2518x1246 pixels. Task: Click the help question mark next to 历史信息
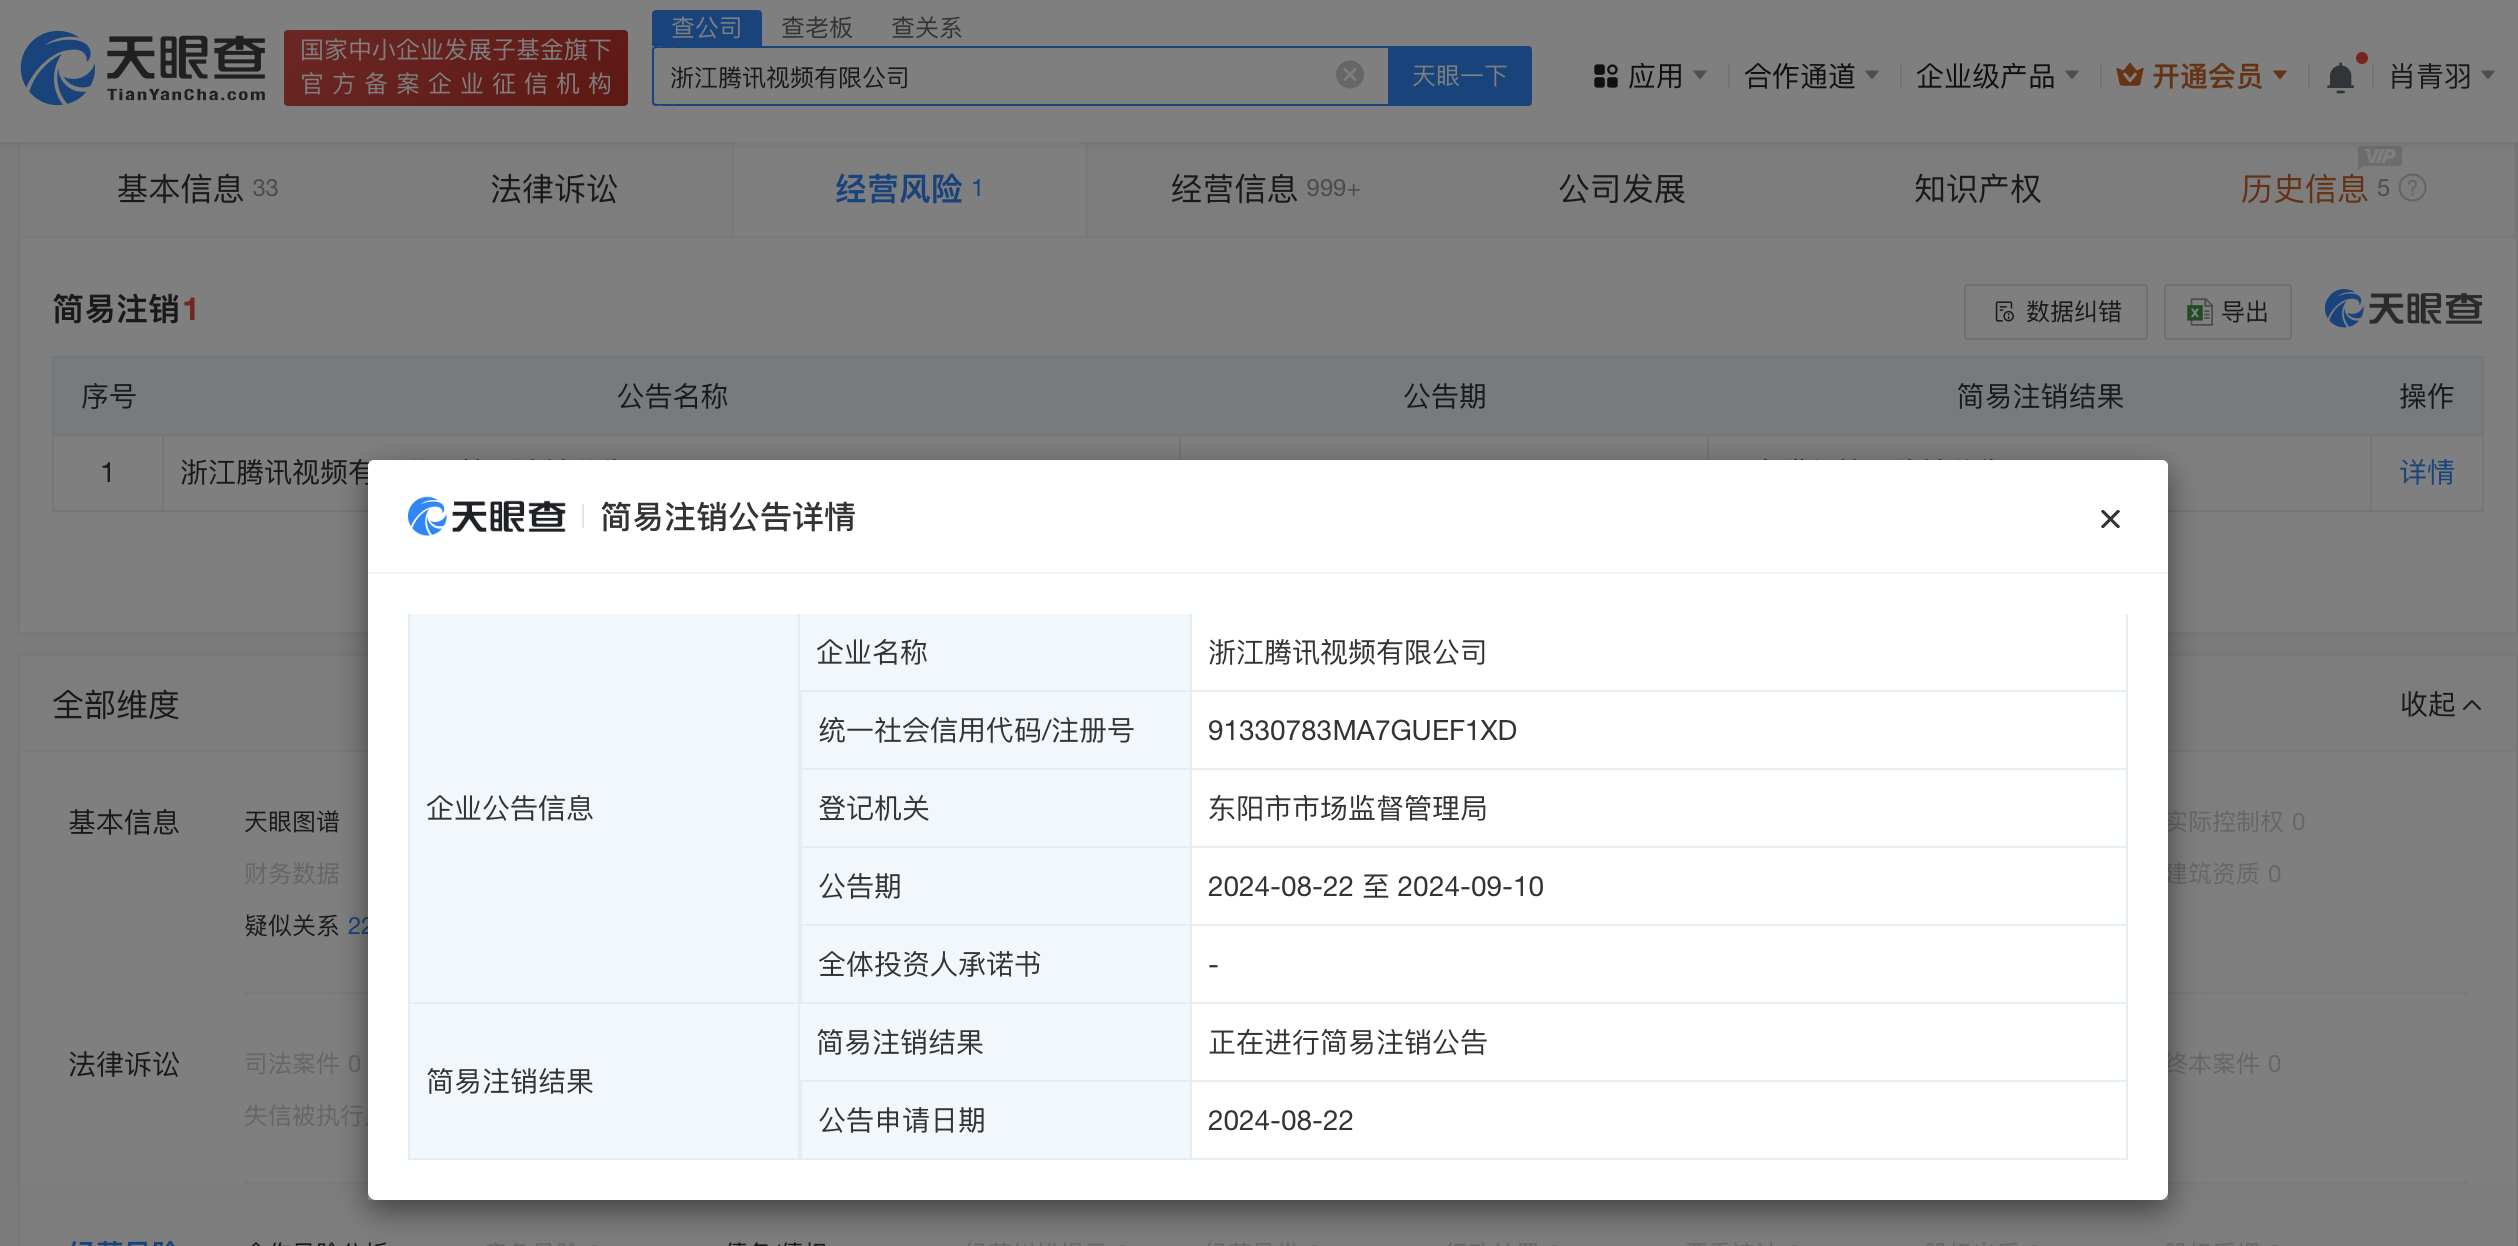(x=2414, y=189)
